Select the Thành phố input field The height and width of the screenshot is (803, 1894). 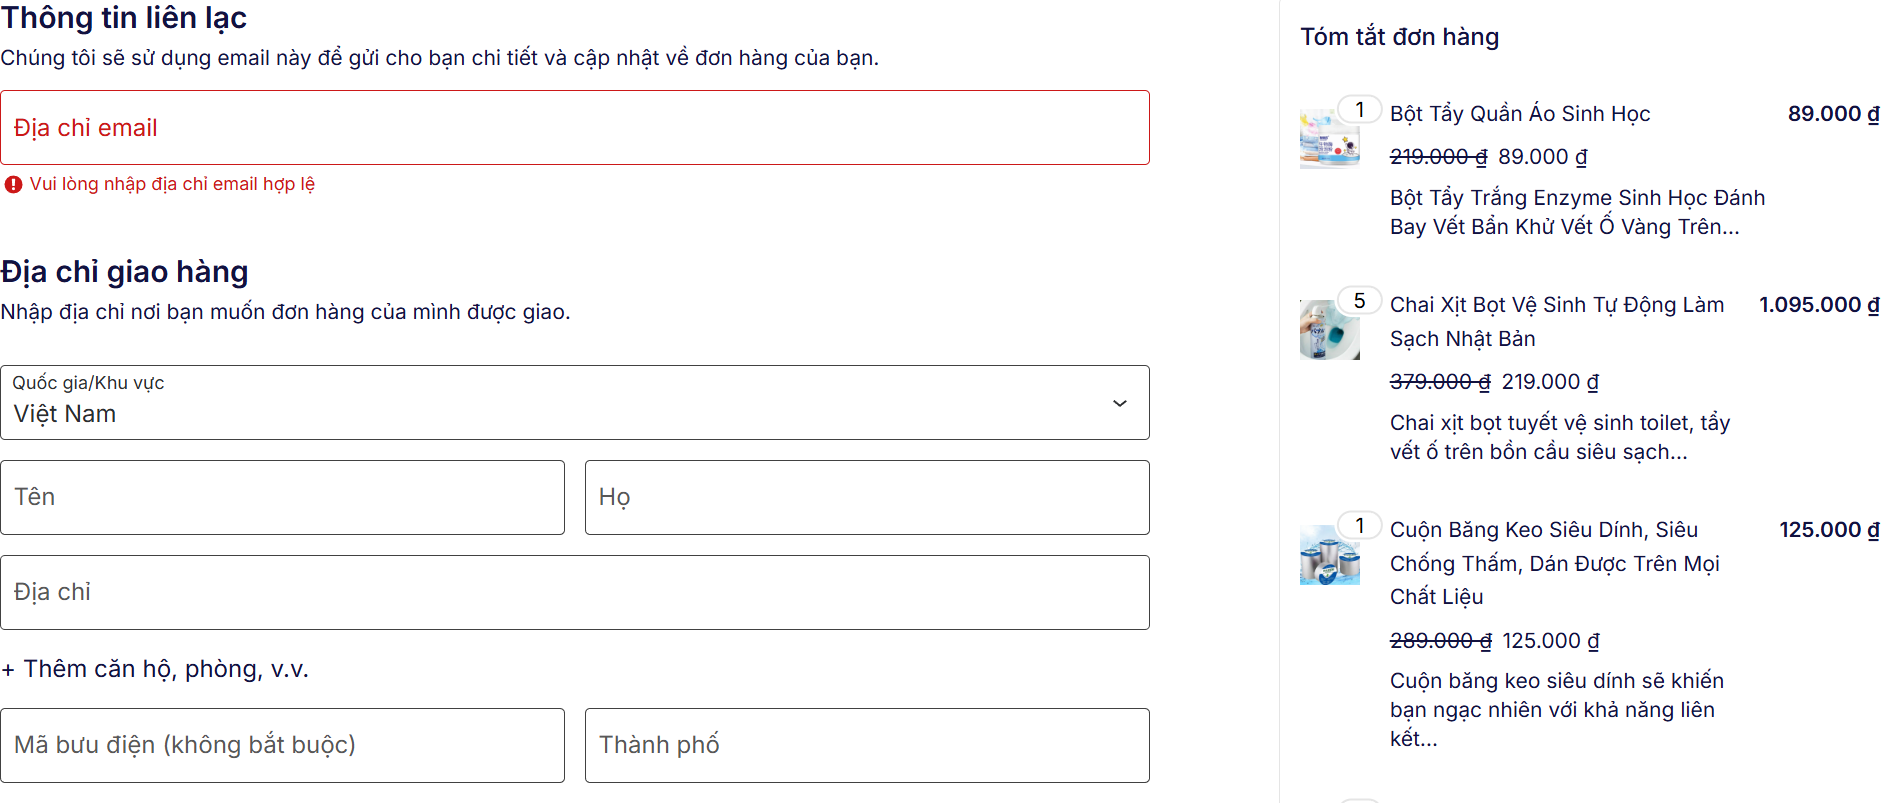866,746
